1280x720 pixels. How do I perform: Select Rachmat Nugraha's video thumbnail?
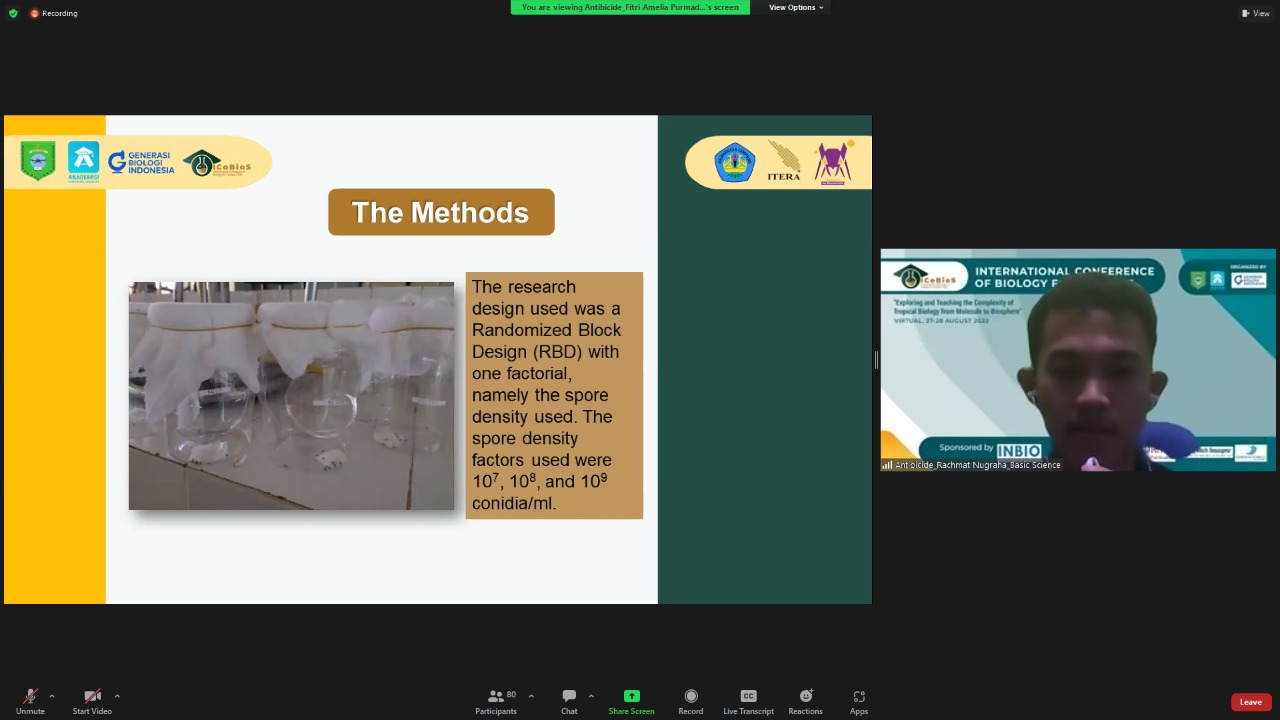click(1078, 360)
